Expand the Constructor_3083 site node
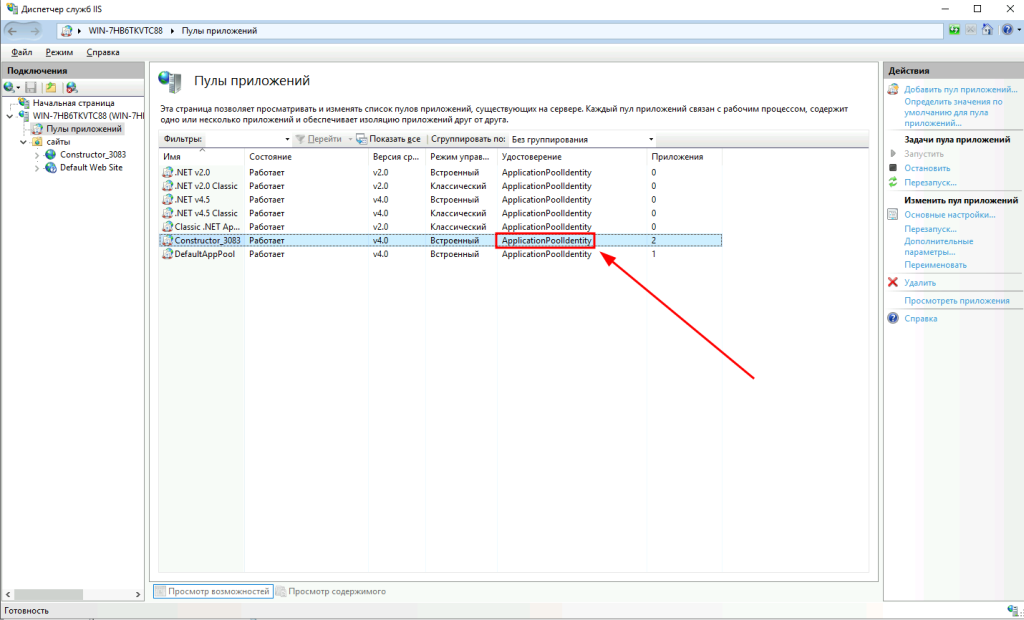The width and height of the screenshot is (1024, 620). (x=37, y=155)
